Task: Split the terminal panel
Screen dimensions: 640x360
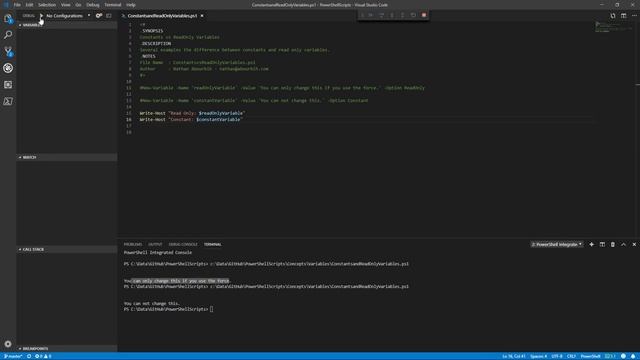Action: click(x=602, y=244)
